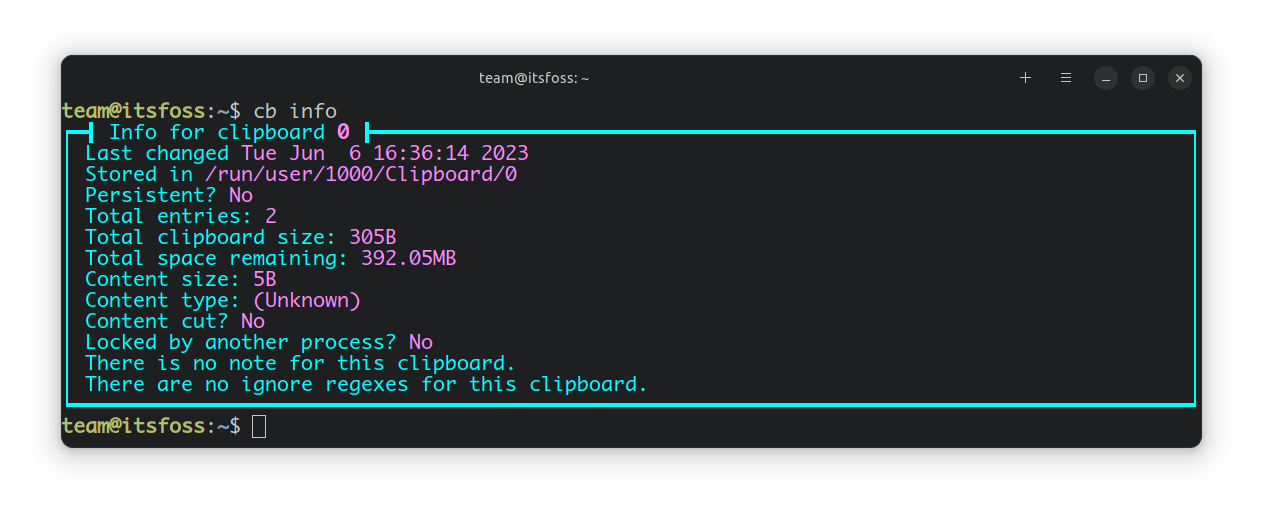Click the cursor at the bottom prompt
This screenshot has height=515, width=1263.
259,426
